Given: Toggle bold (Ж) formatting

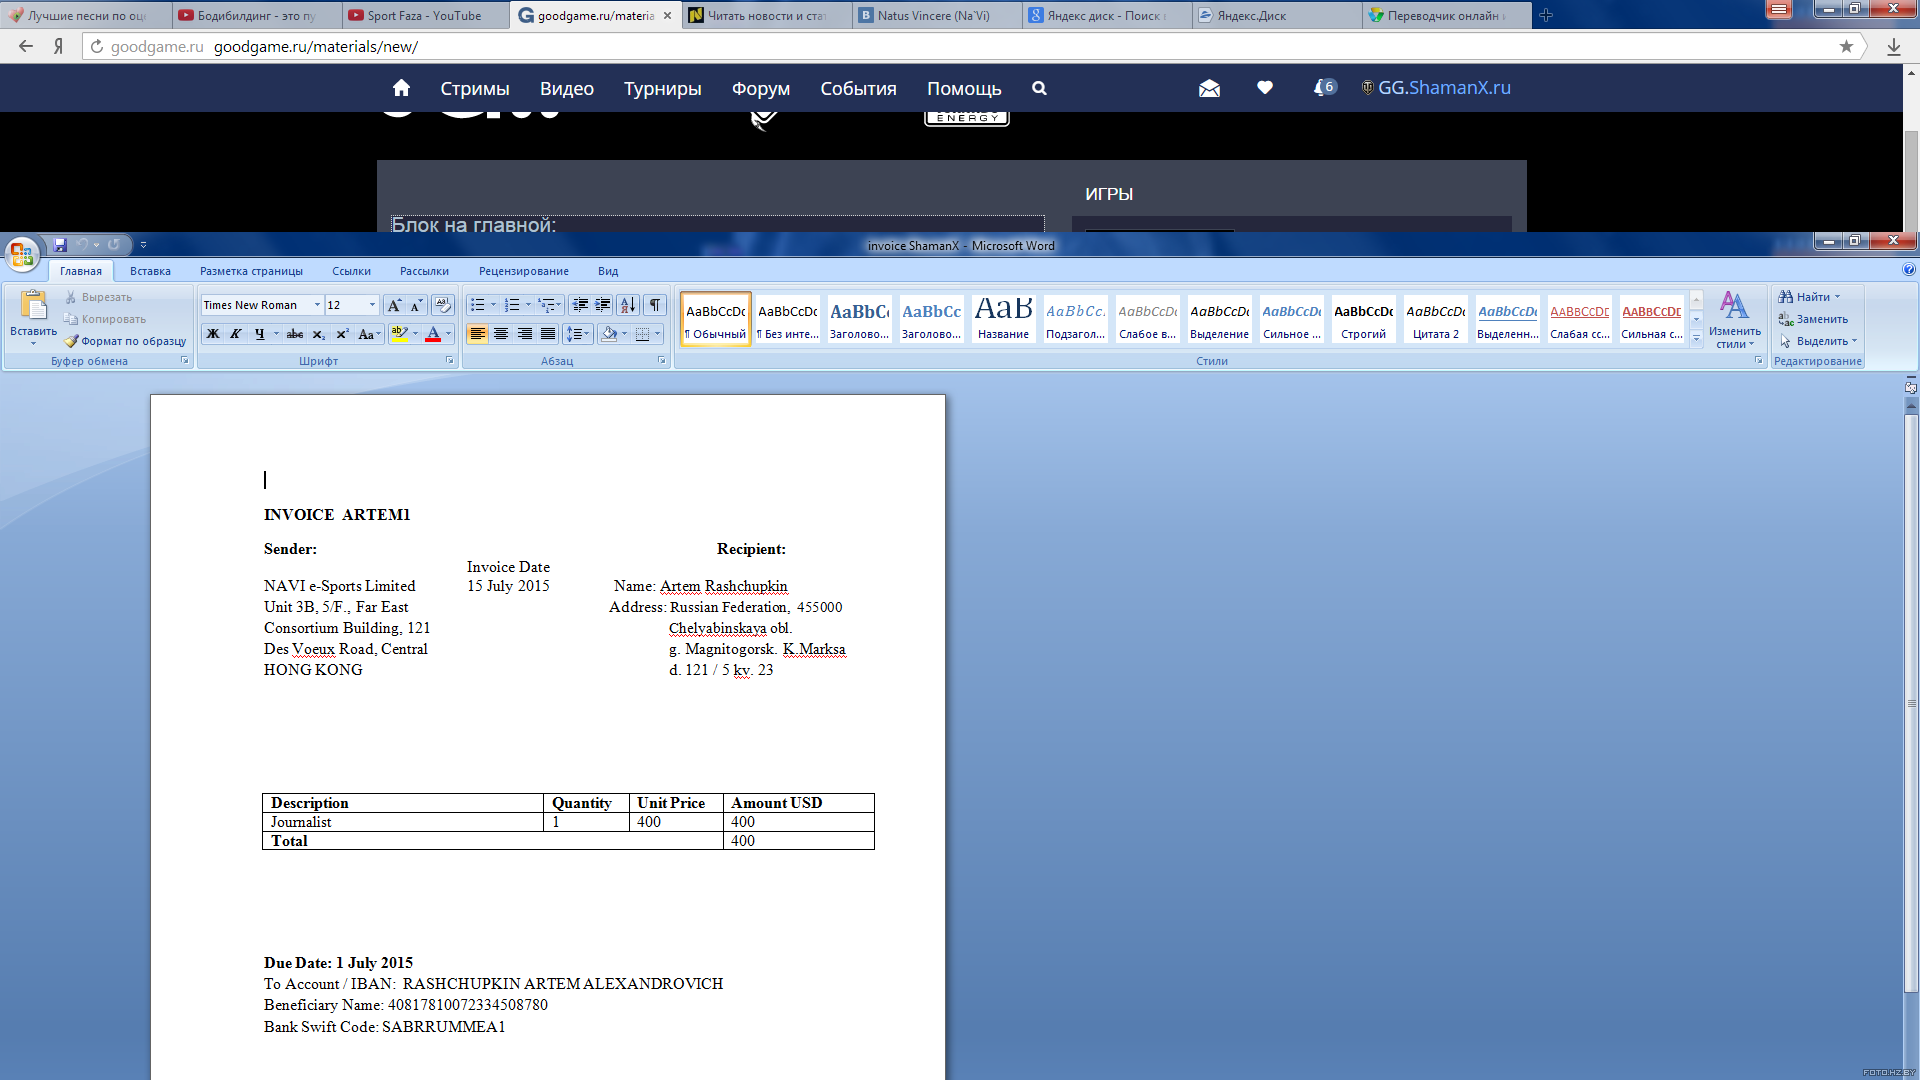Looking at the screenshot, I should [x=212, y=334].
